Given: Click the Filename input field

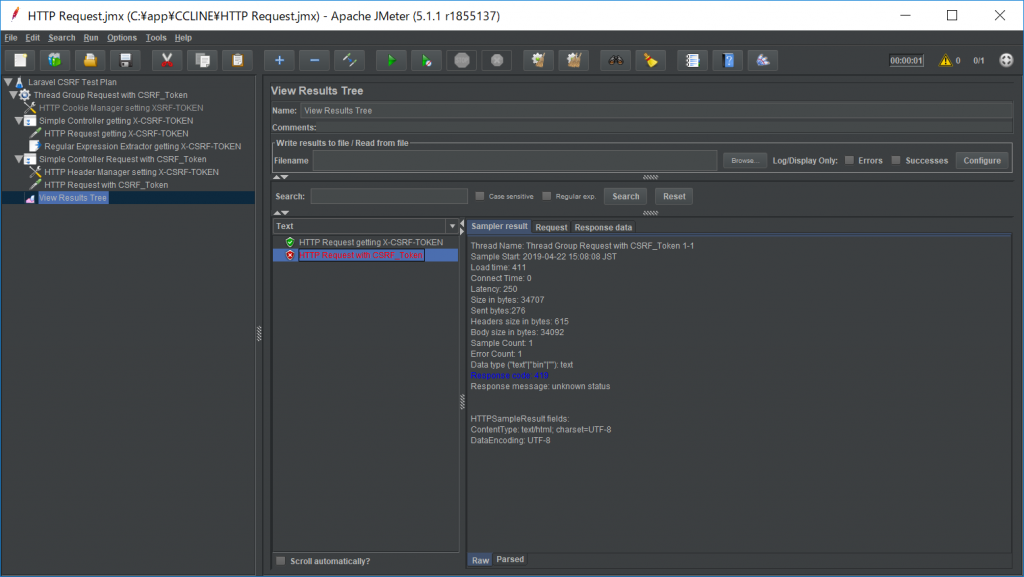Looking at the screenshot, I should 515,161.
